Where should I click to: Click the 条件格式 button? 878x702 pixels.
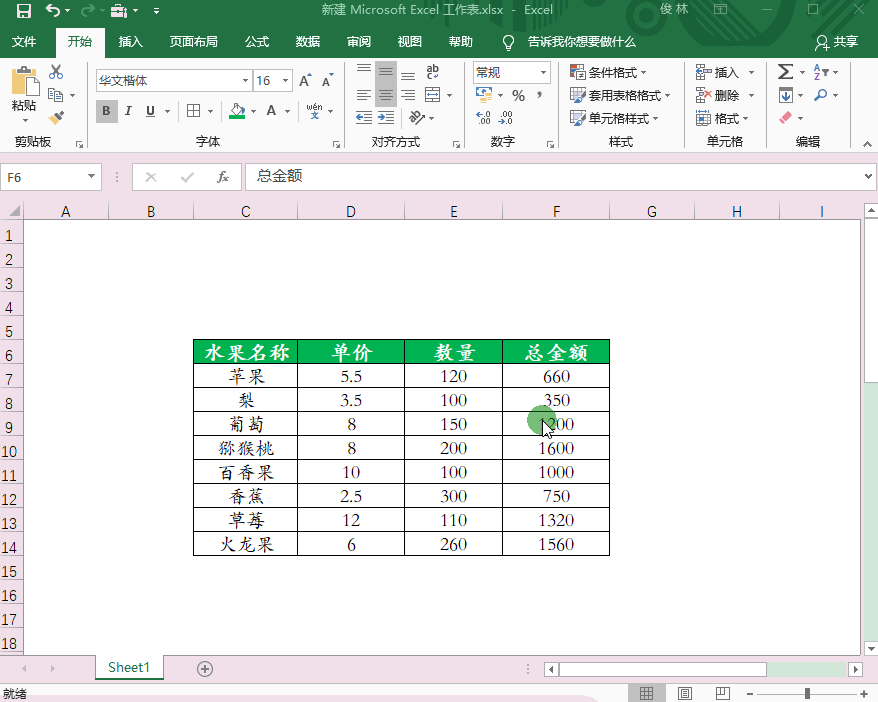[608, 73]
